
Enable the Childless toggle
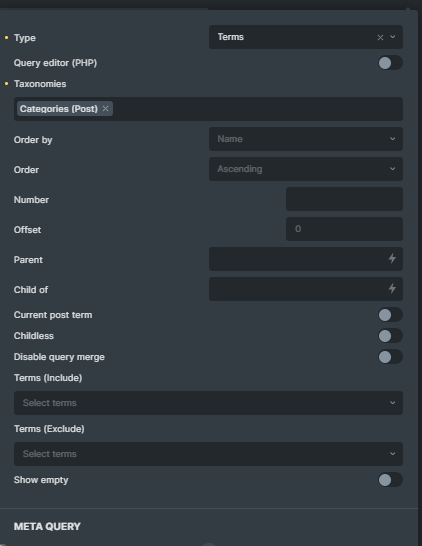390,336
